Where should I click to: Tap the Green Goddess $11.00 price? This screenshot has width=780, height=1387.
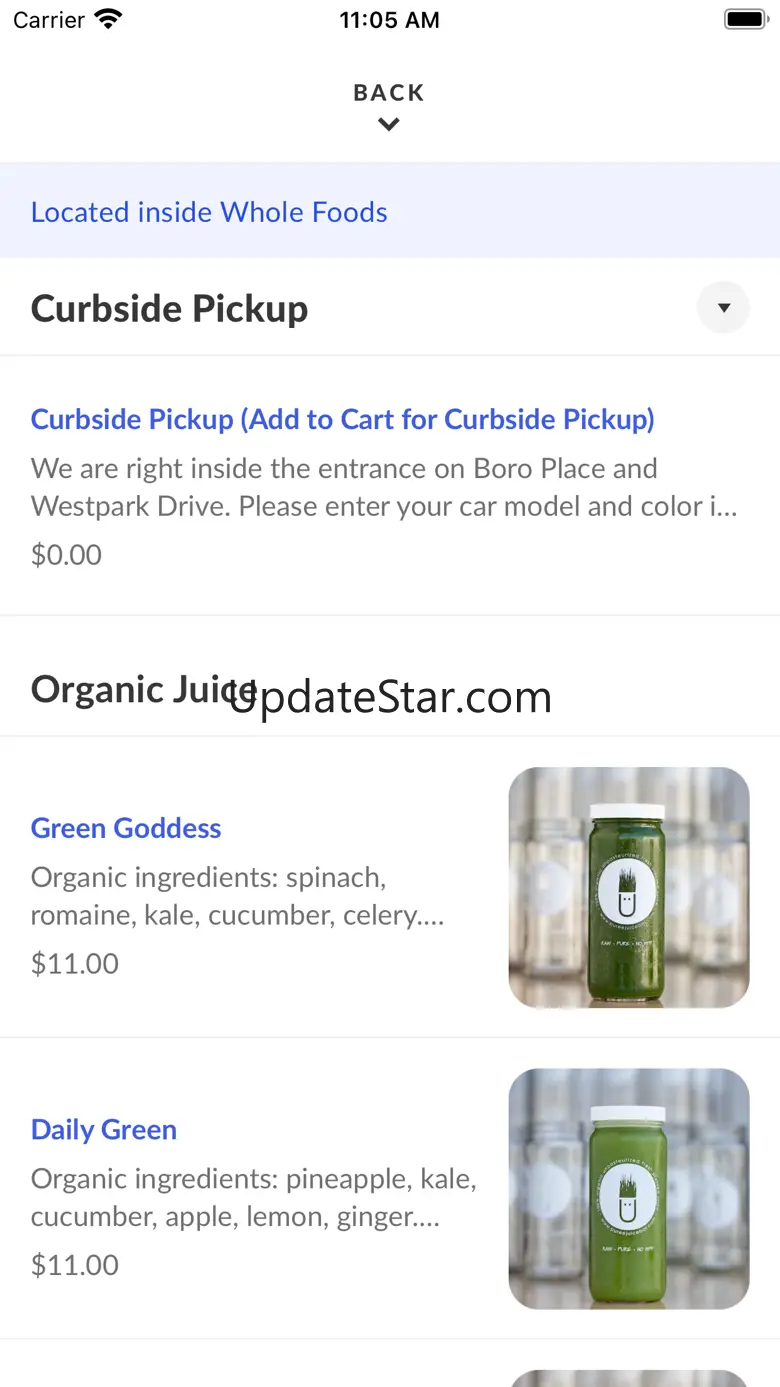pos(75,964)
